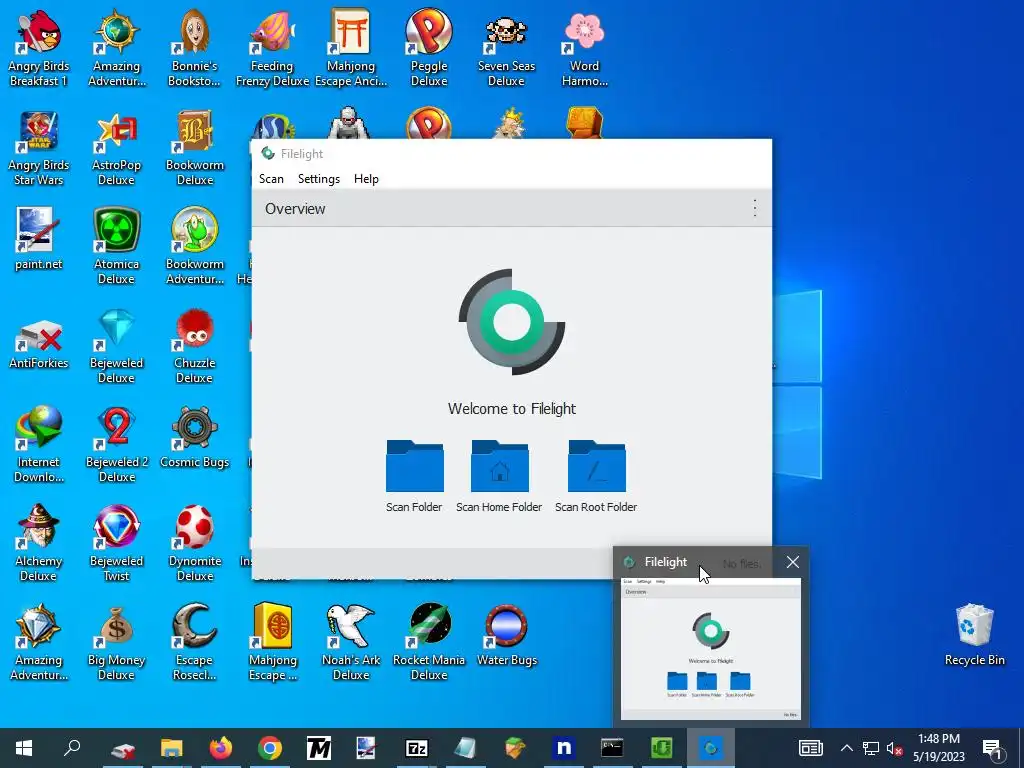
Task: Click the AntiForkies desktop icon
Action: (39, 344)
